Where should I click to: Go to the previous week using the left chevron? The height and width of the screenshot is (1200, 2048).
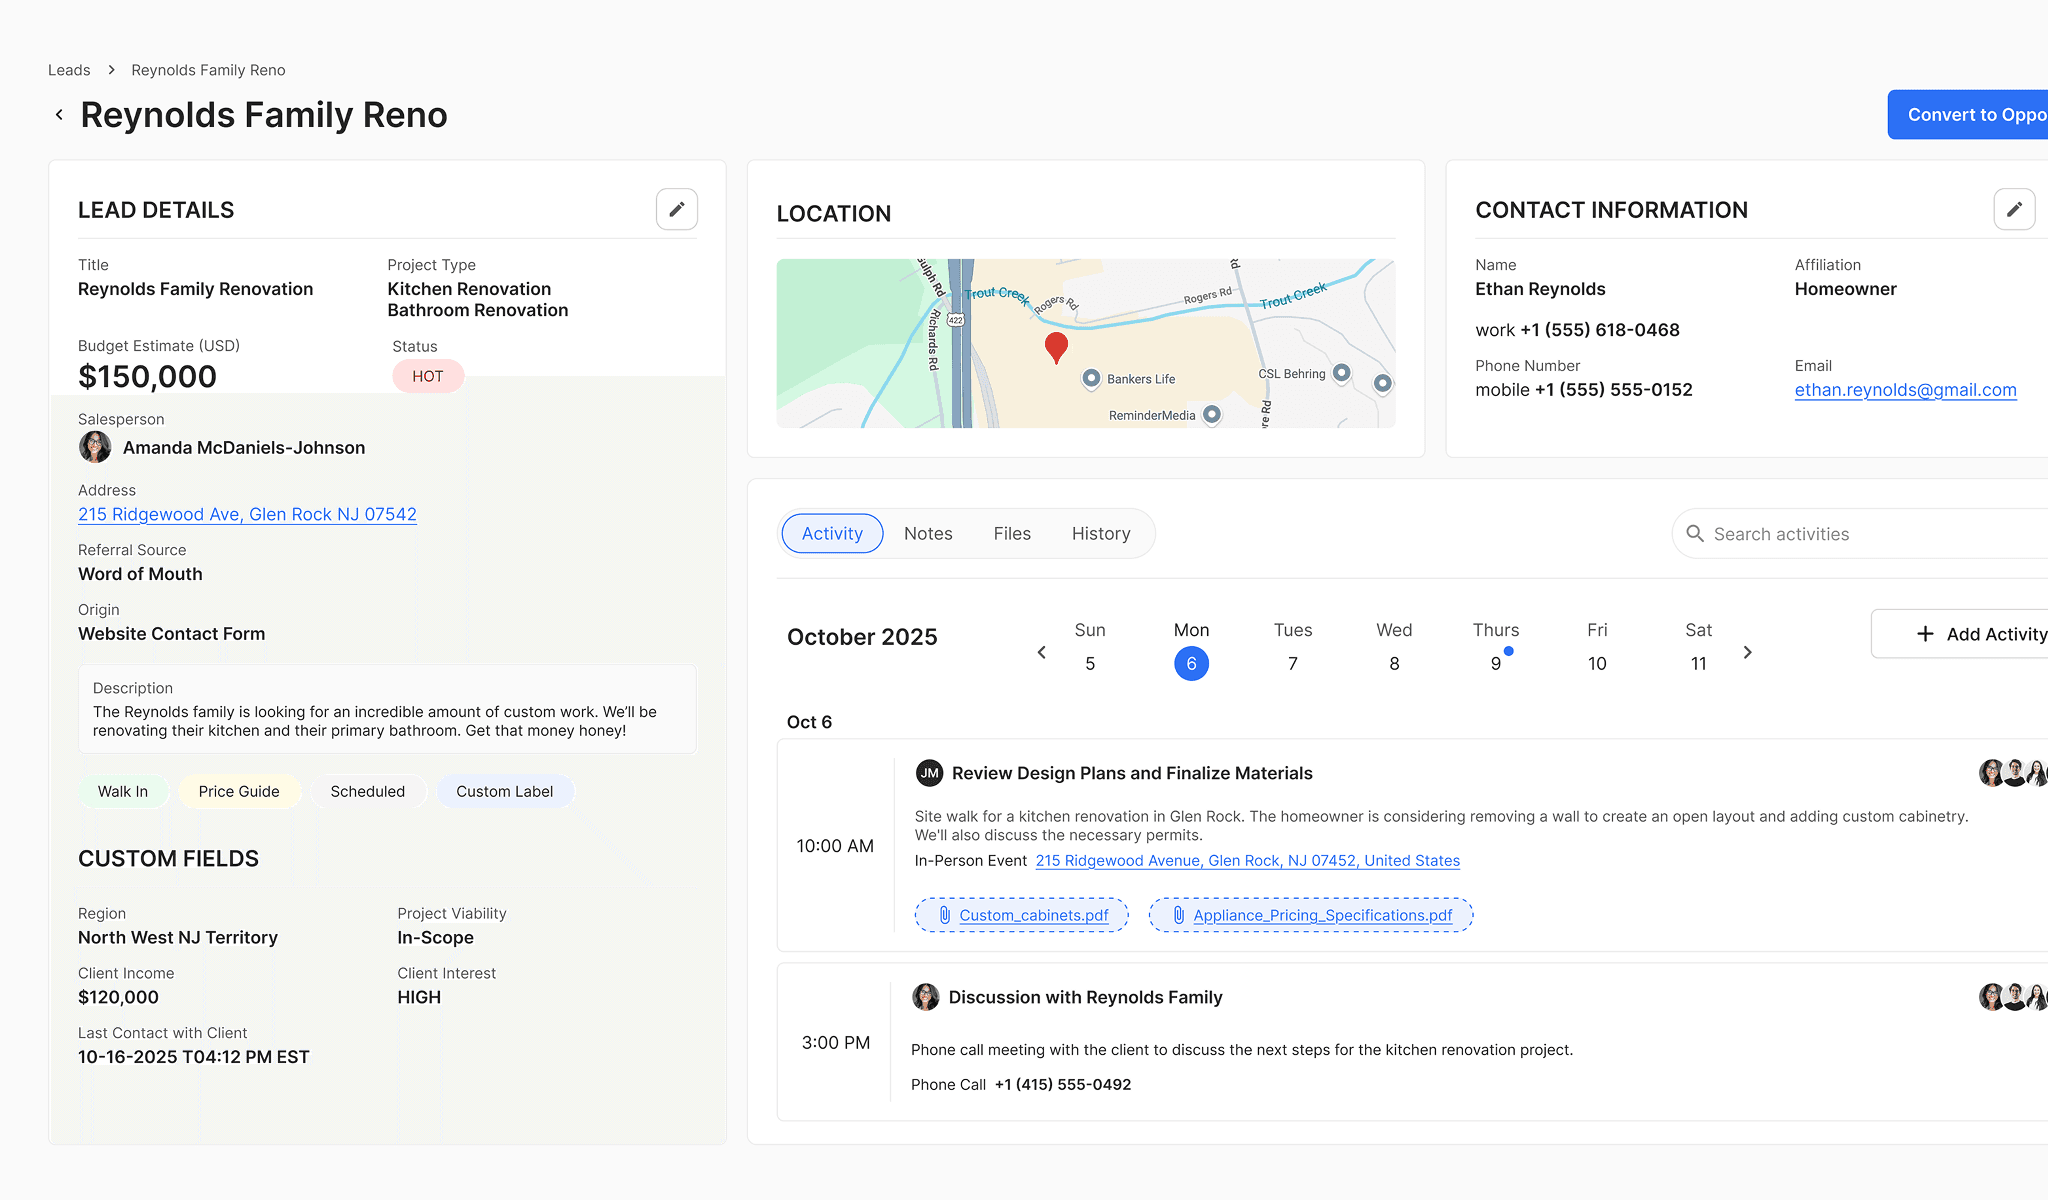coord(1041,652)
